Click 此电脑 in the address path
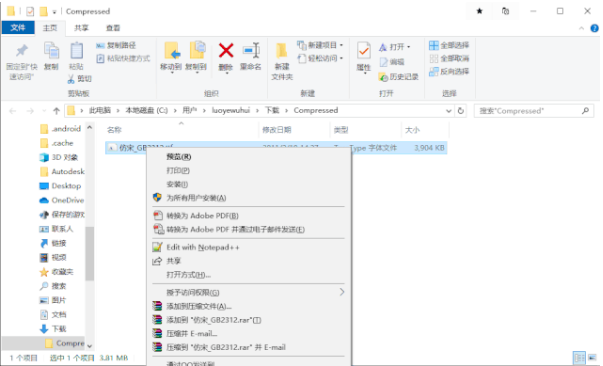The width and height of the screenshot is (603, 366). tap(100, 111)
